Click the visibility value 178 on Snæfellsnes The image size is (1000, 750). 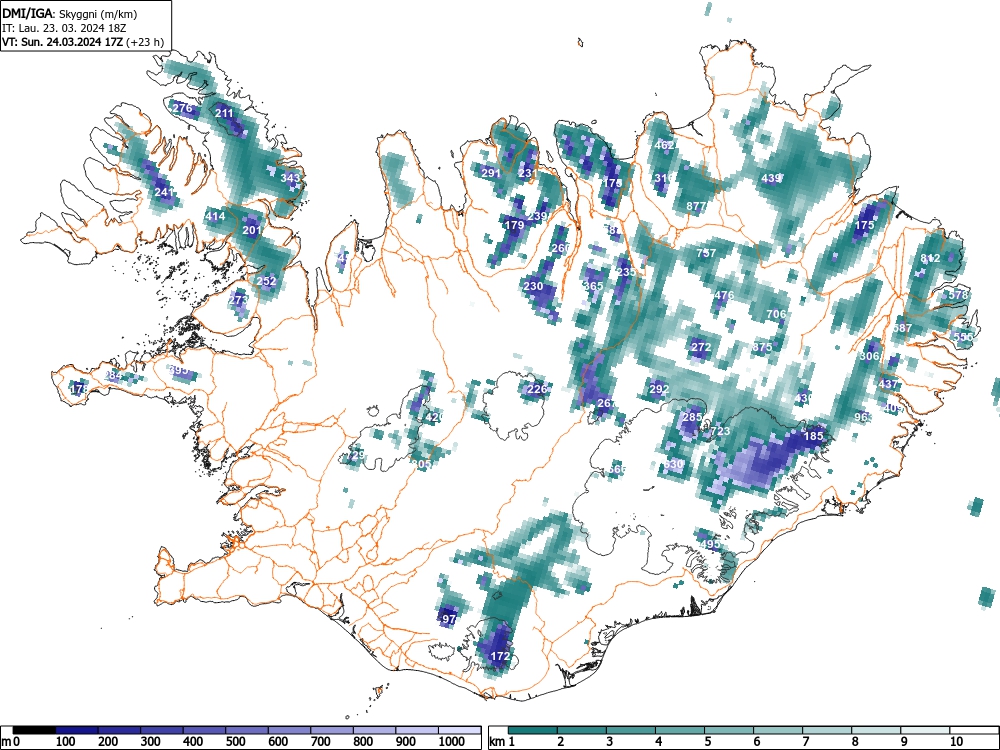point(79,388)
